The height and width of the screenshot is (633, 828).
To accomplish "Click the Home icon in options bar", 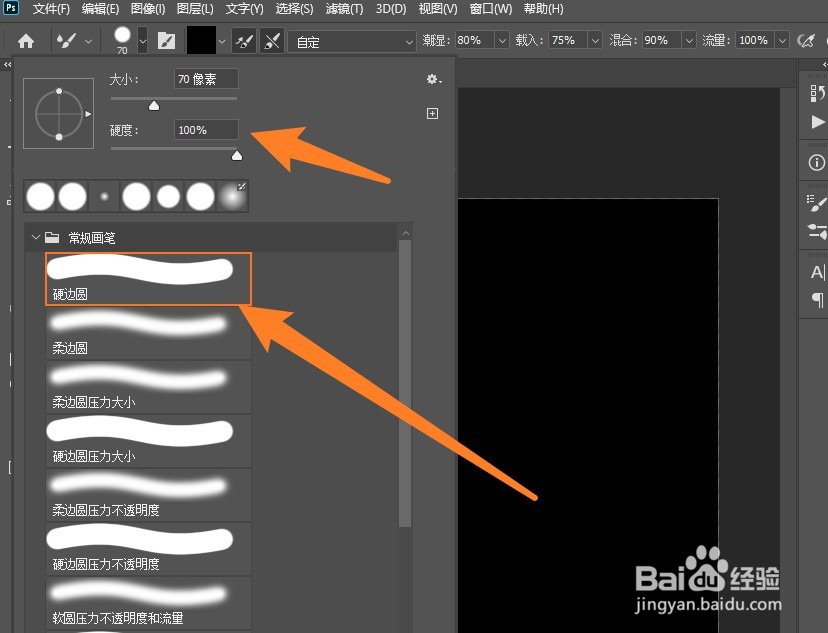I will (x=26, y=41).
